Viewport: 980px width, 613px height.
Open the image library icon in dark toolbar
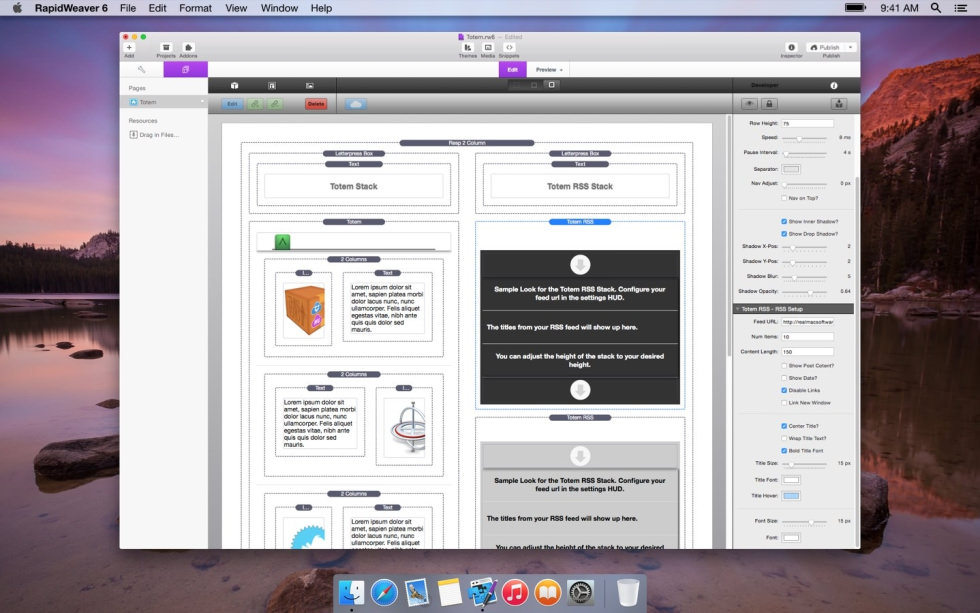[309, 86]
